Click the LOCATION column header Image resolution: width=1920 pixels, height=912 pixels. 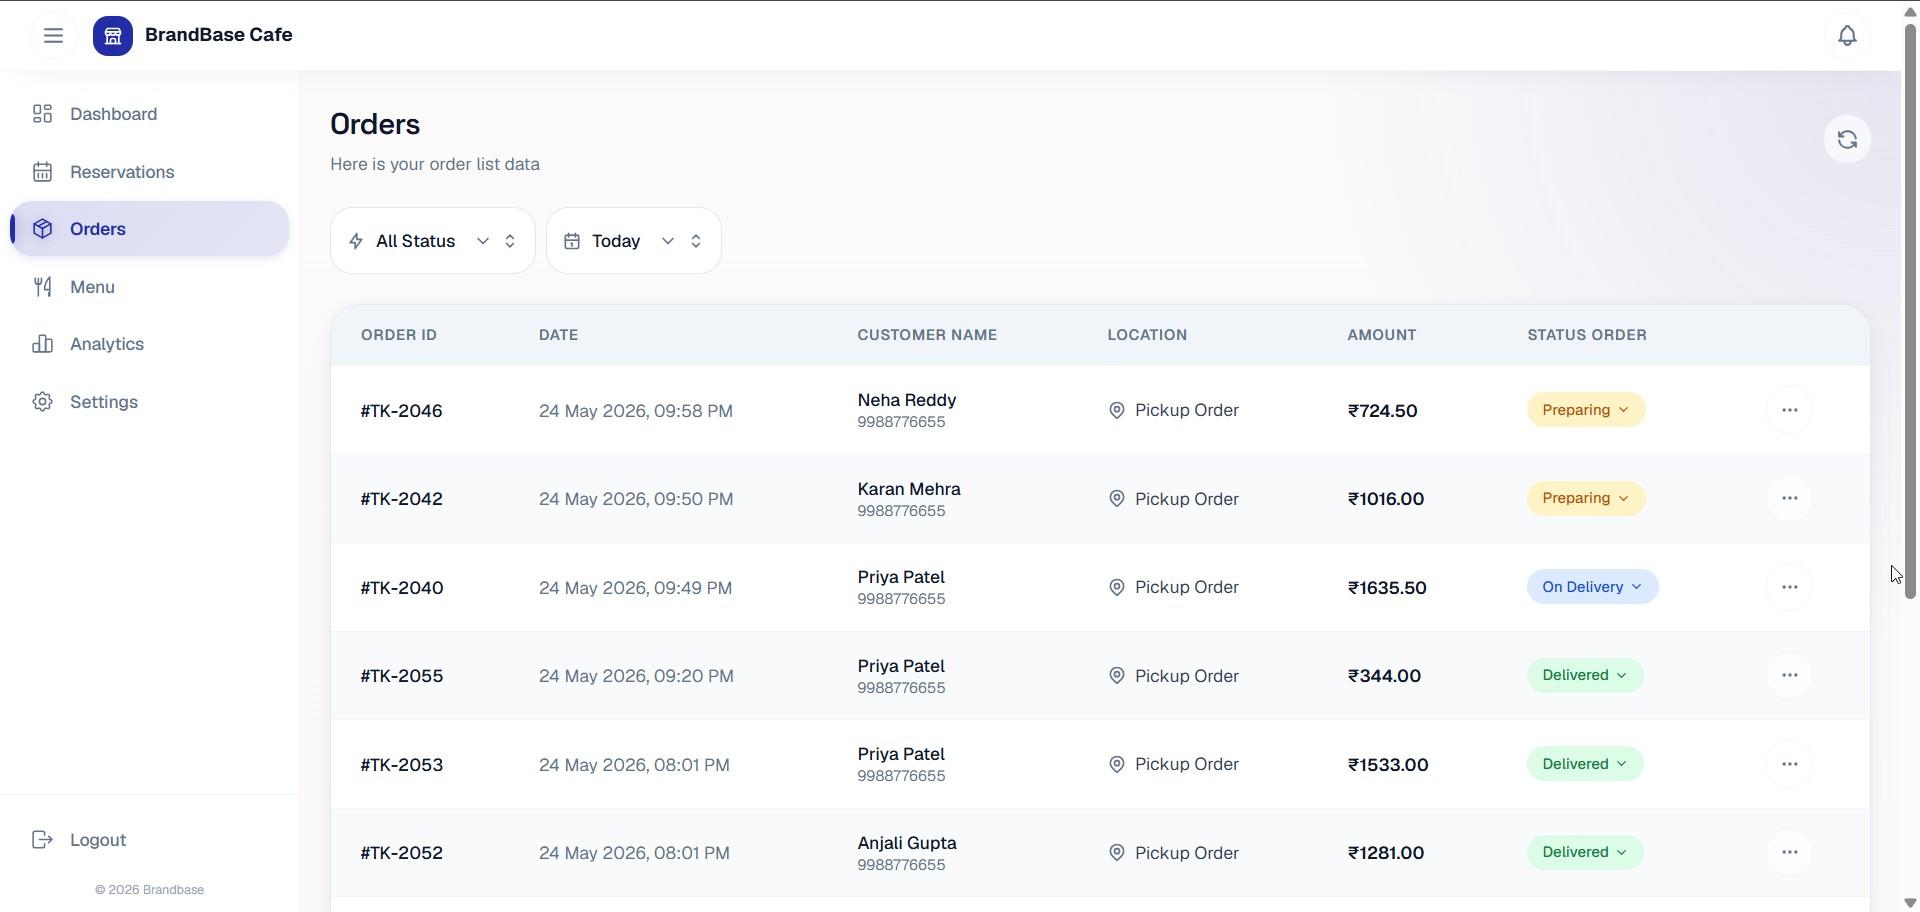tap(1147, 335)
